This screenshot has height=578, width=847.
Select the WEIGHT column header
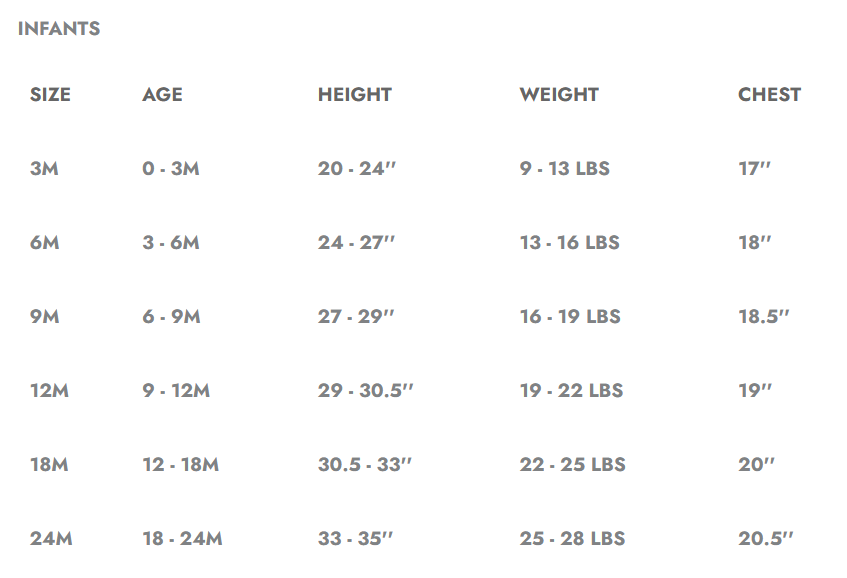559,95
